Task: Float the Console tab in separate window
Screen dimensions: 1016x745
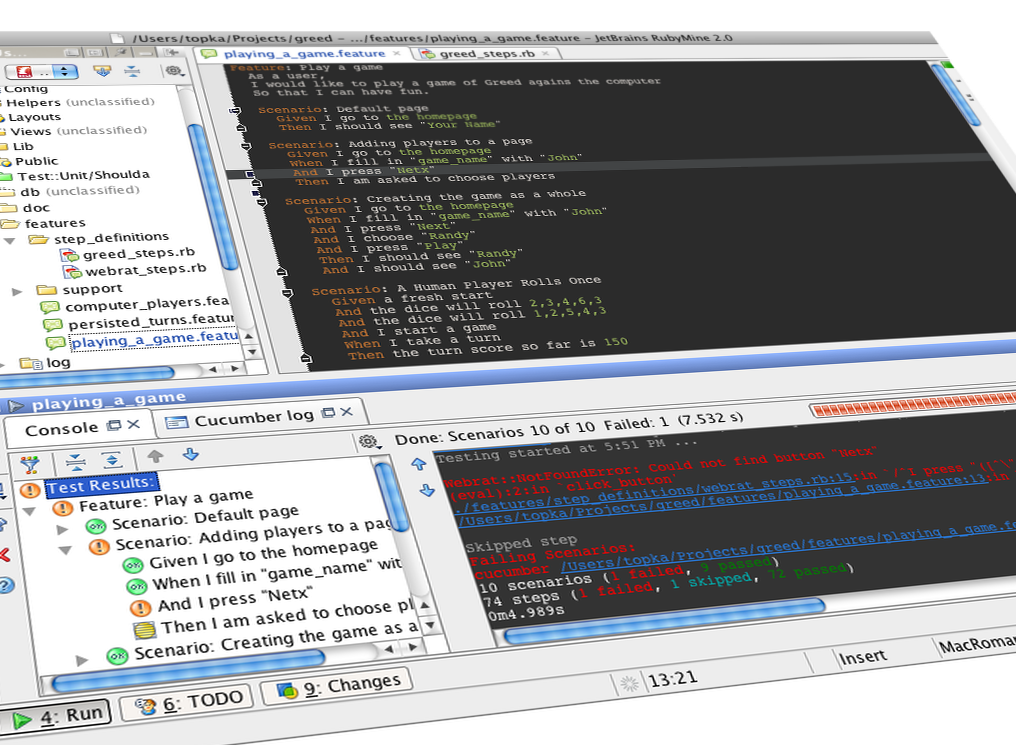Action: click(114, 426)
